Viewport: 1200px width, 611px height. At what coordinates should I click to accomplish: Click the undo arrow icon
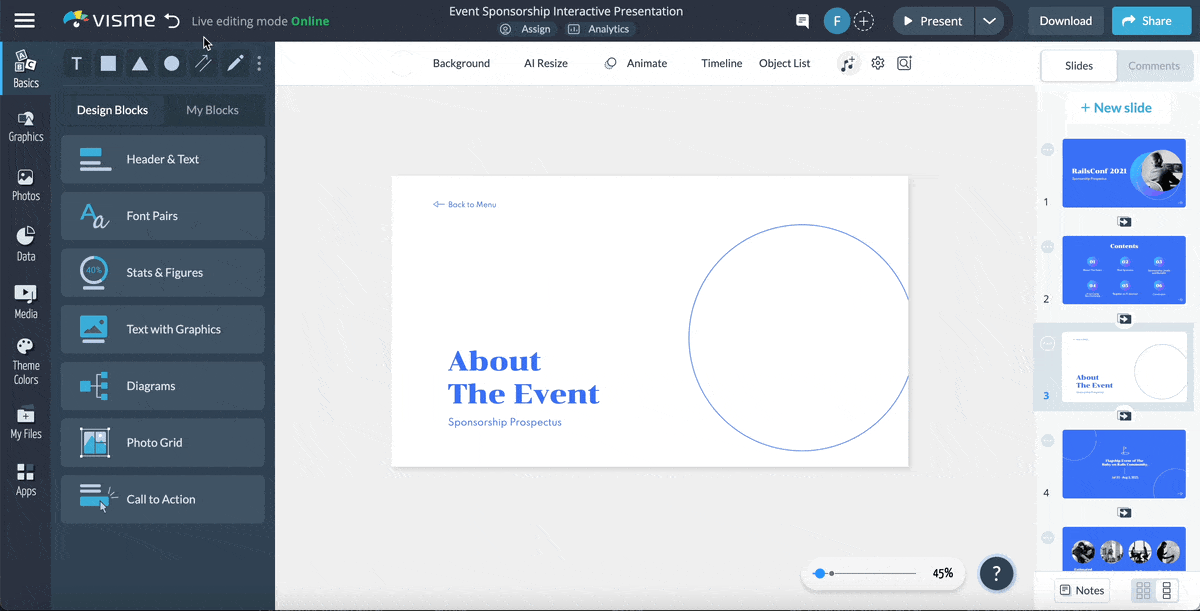172,21
